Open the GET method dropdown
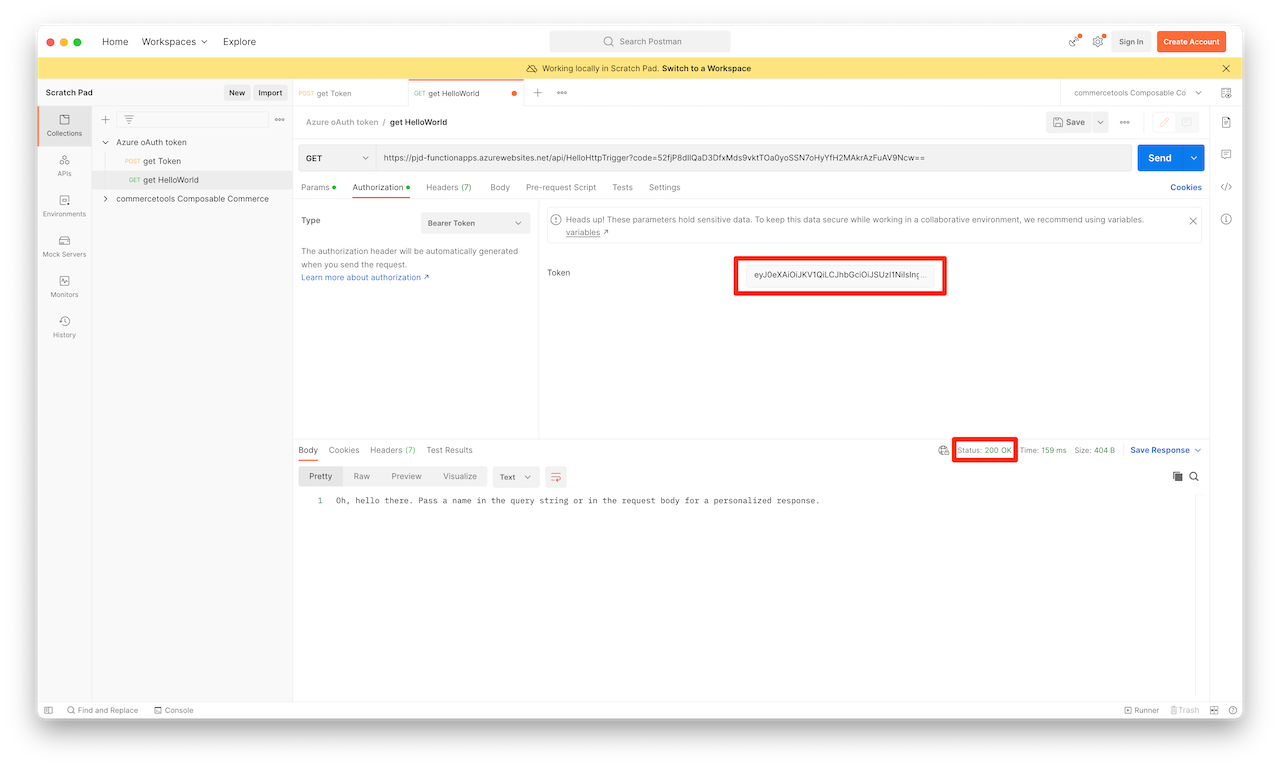The image size is (1280, 768). tap(337, 158)
